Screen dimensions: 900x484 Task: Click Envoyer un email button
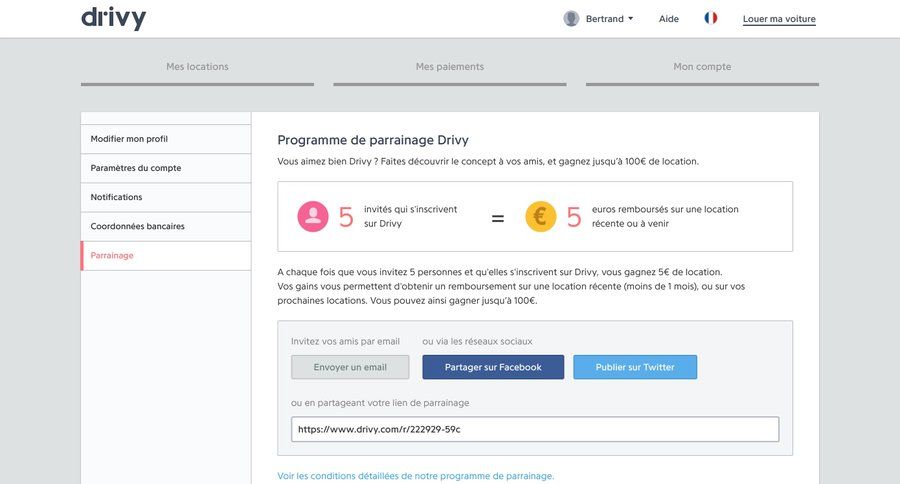(x=350, y=367)
